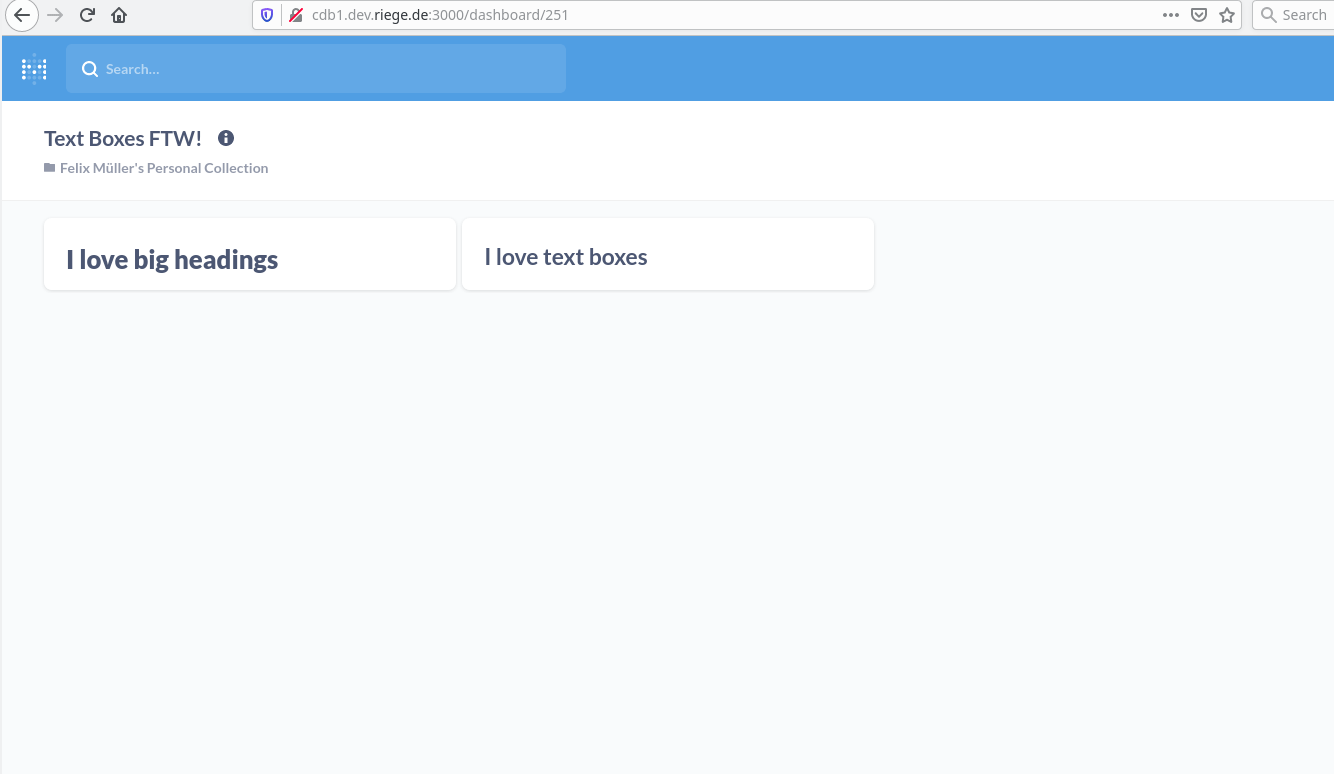Open Firefox tracking protection shield icon
Image resolution: width=1334 pixels, height=774 pixels.
266,15
